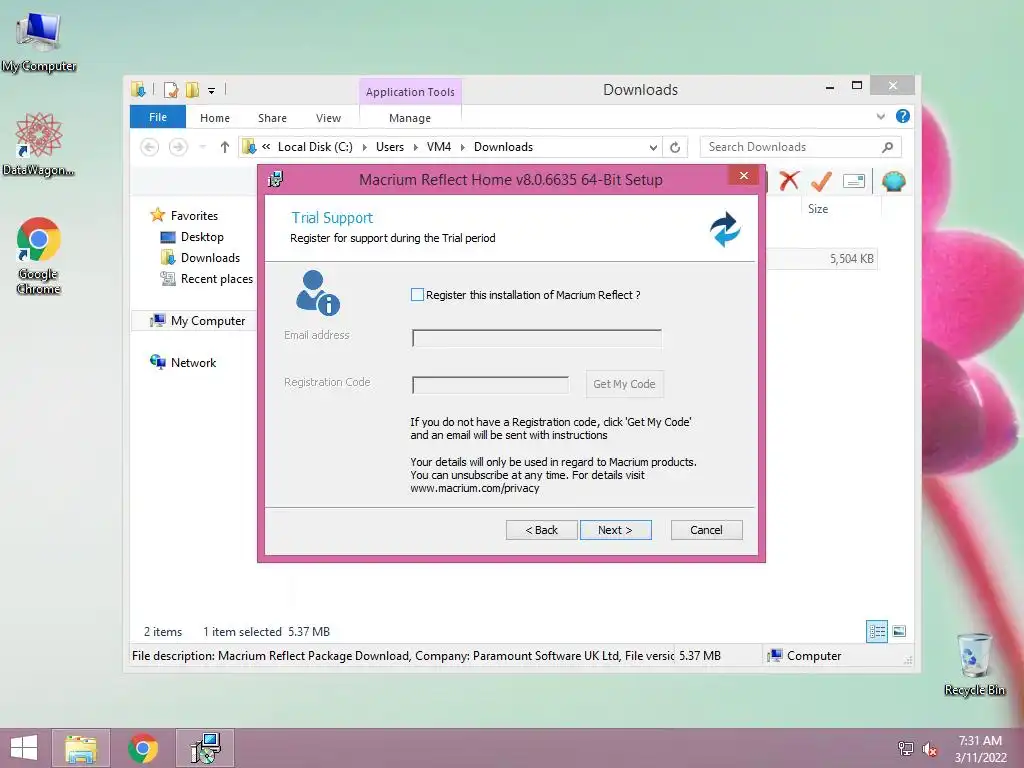
Task: Cancel the Macrium Reflect setup
Action: [x=706, y=530]
